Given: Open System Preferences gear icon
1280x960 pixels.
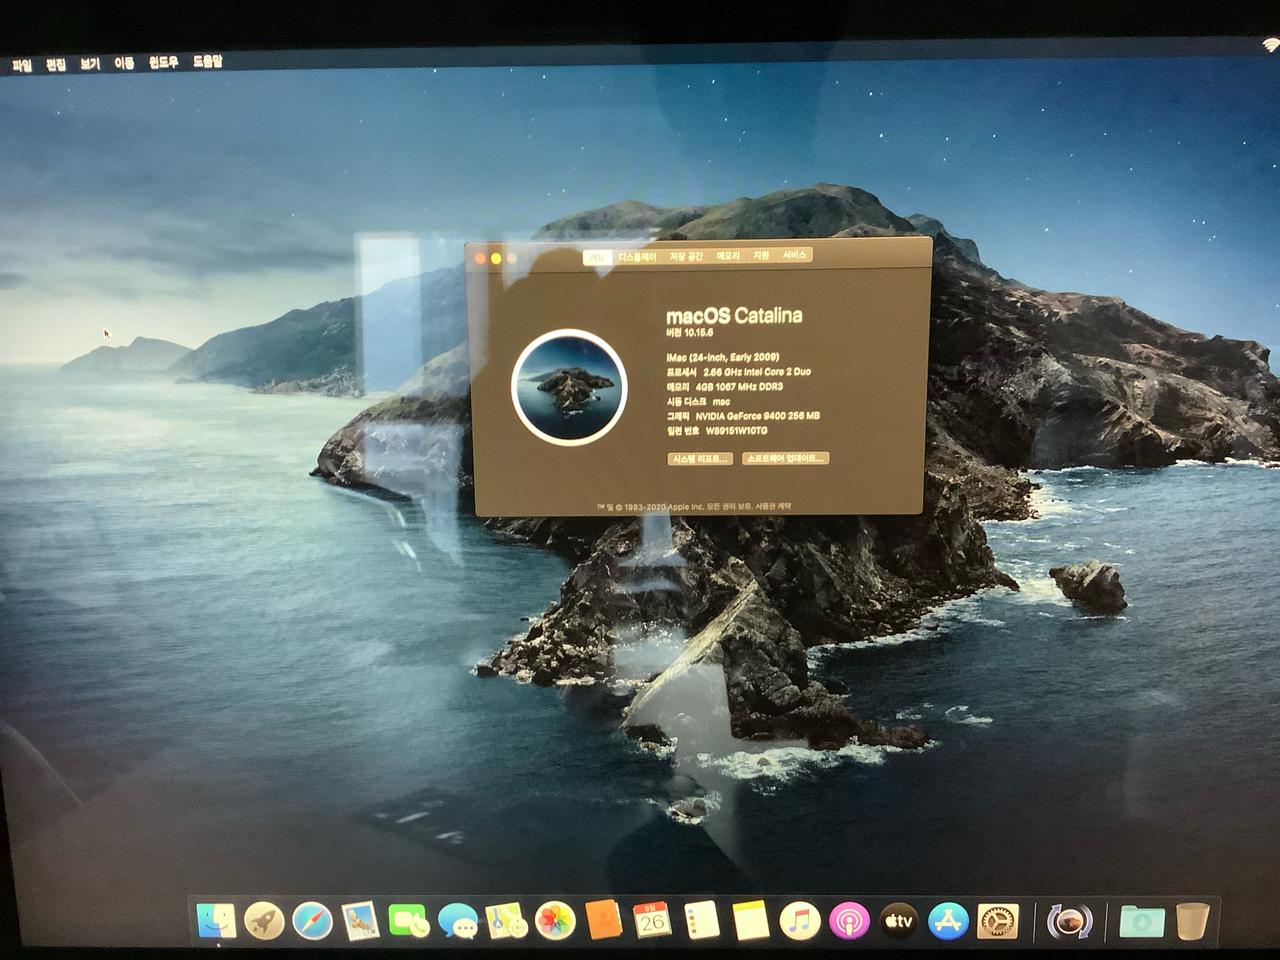Looking at the screenshot, I should click(x=996, y=920).
